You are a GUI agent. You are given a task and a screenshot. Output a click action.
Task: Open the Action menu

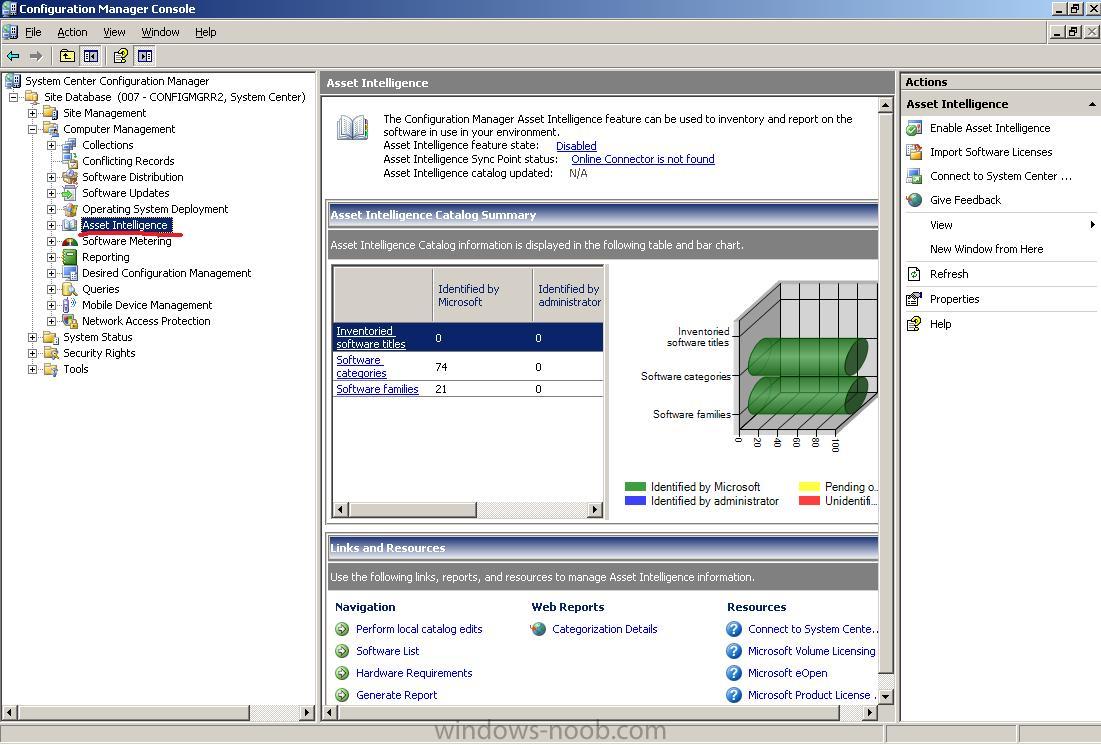(x=72, y=32)
